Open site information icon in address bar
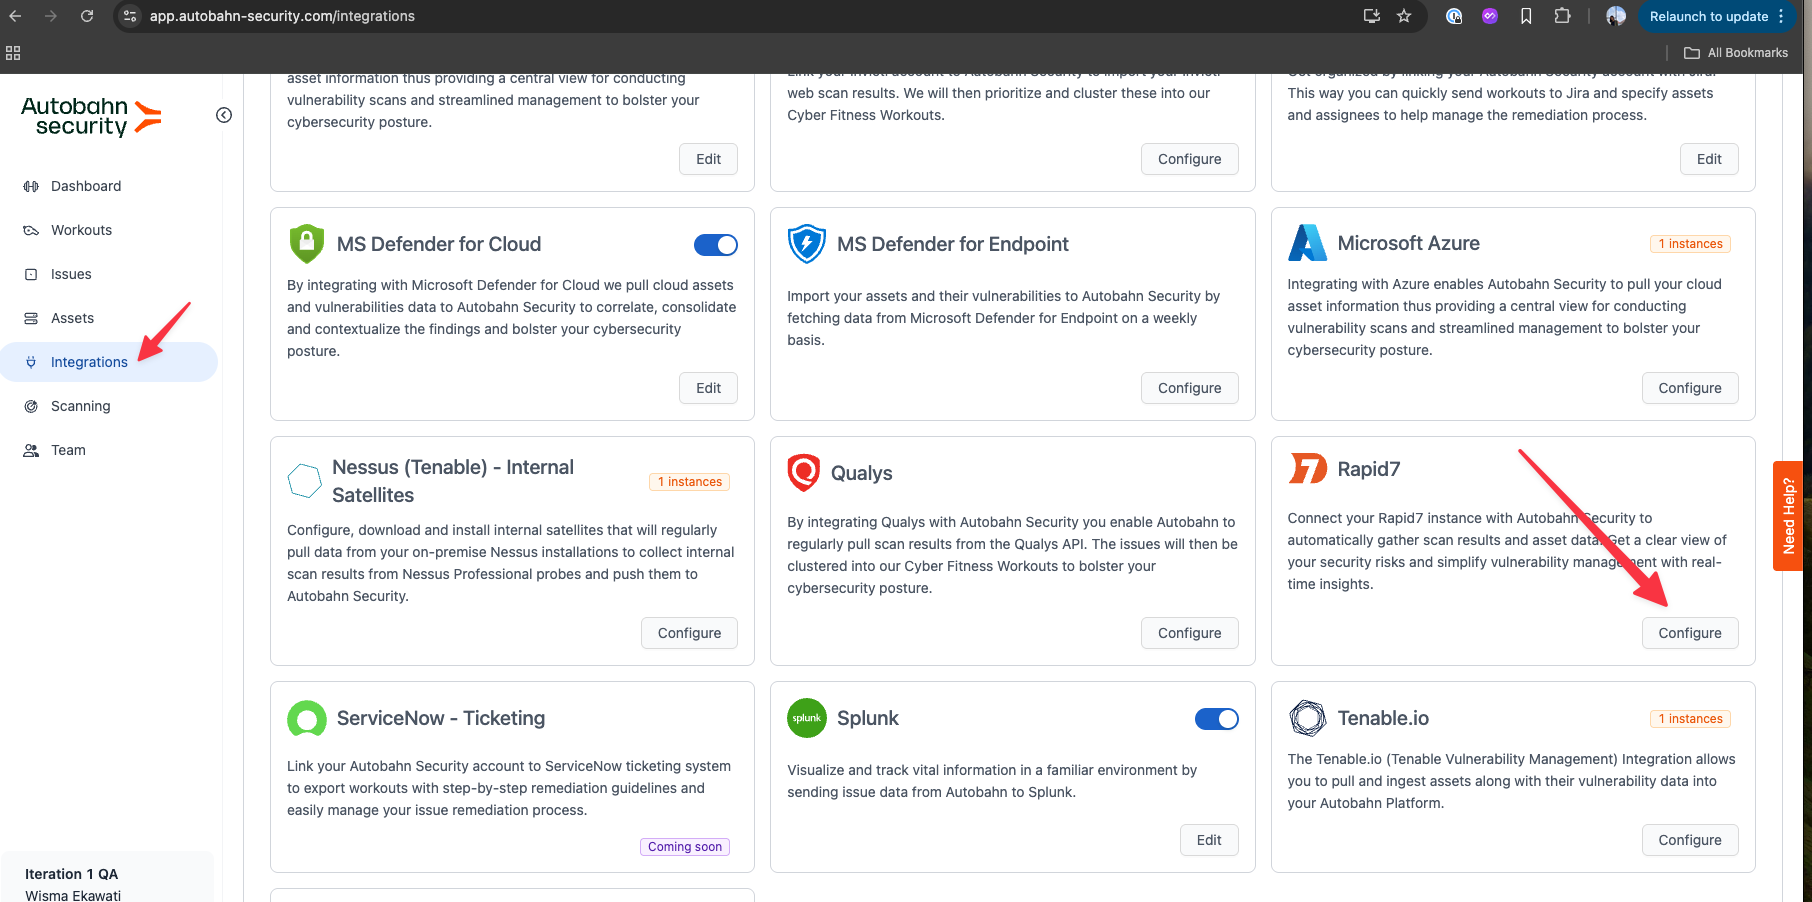Viewport: 1812px width, 902px height. 130,16
